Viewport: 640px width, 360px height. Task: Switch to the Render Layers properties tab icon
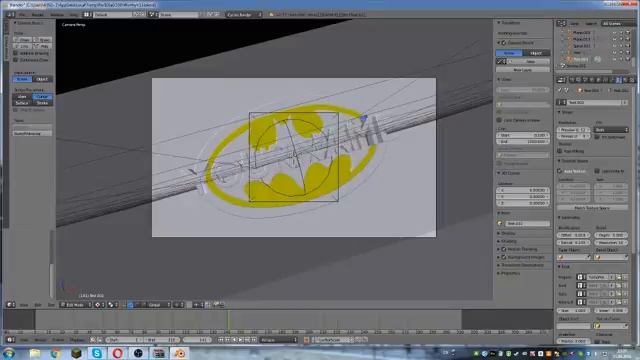(579, 80)
